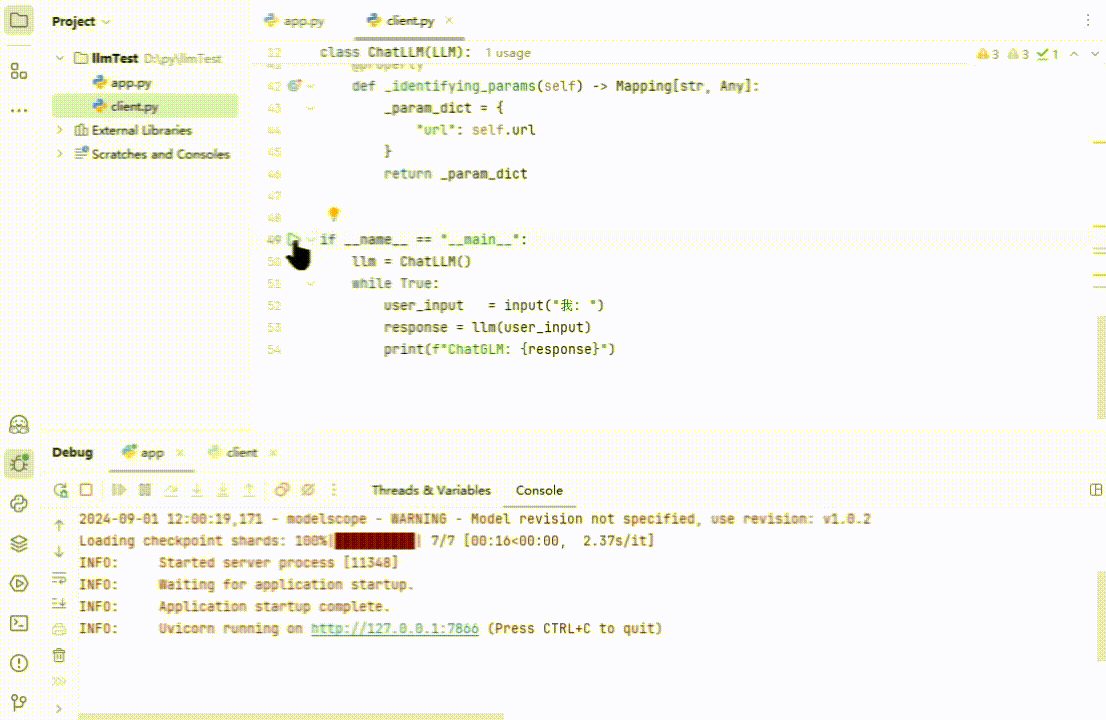This screenshot has width=1106, height=720.
Task: Fold the while True loop
Action: coord(310,283)
